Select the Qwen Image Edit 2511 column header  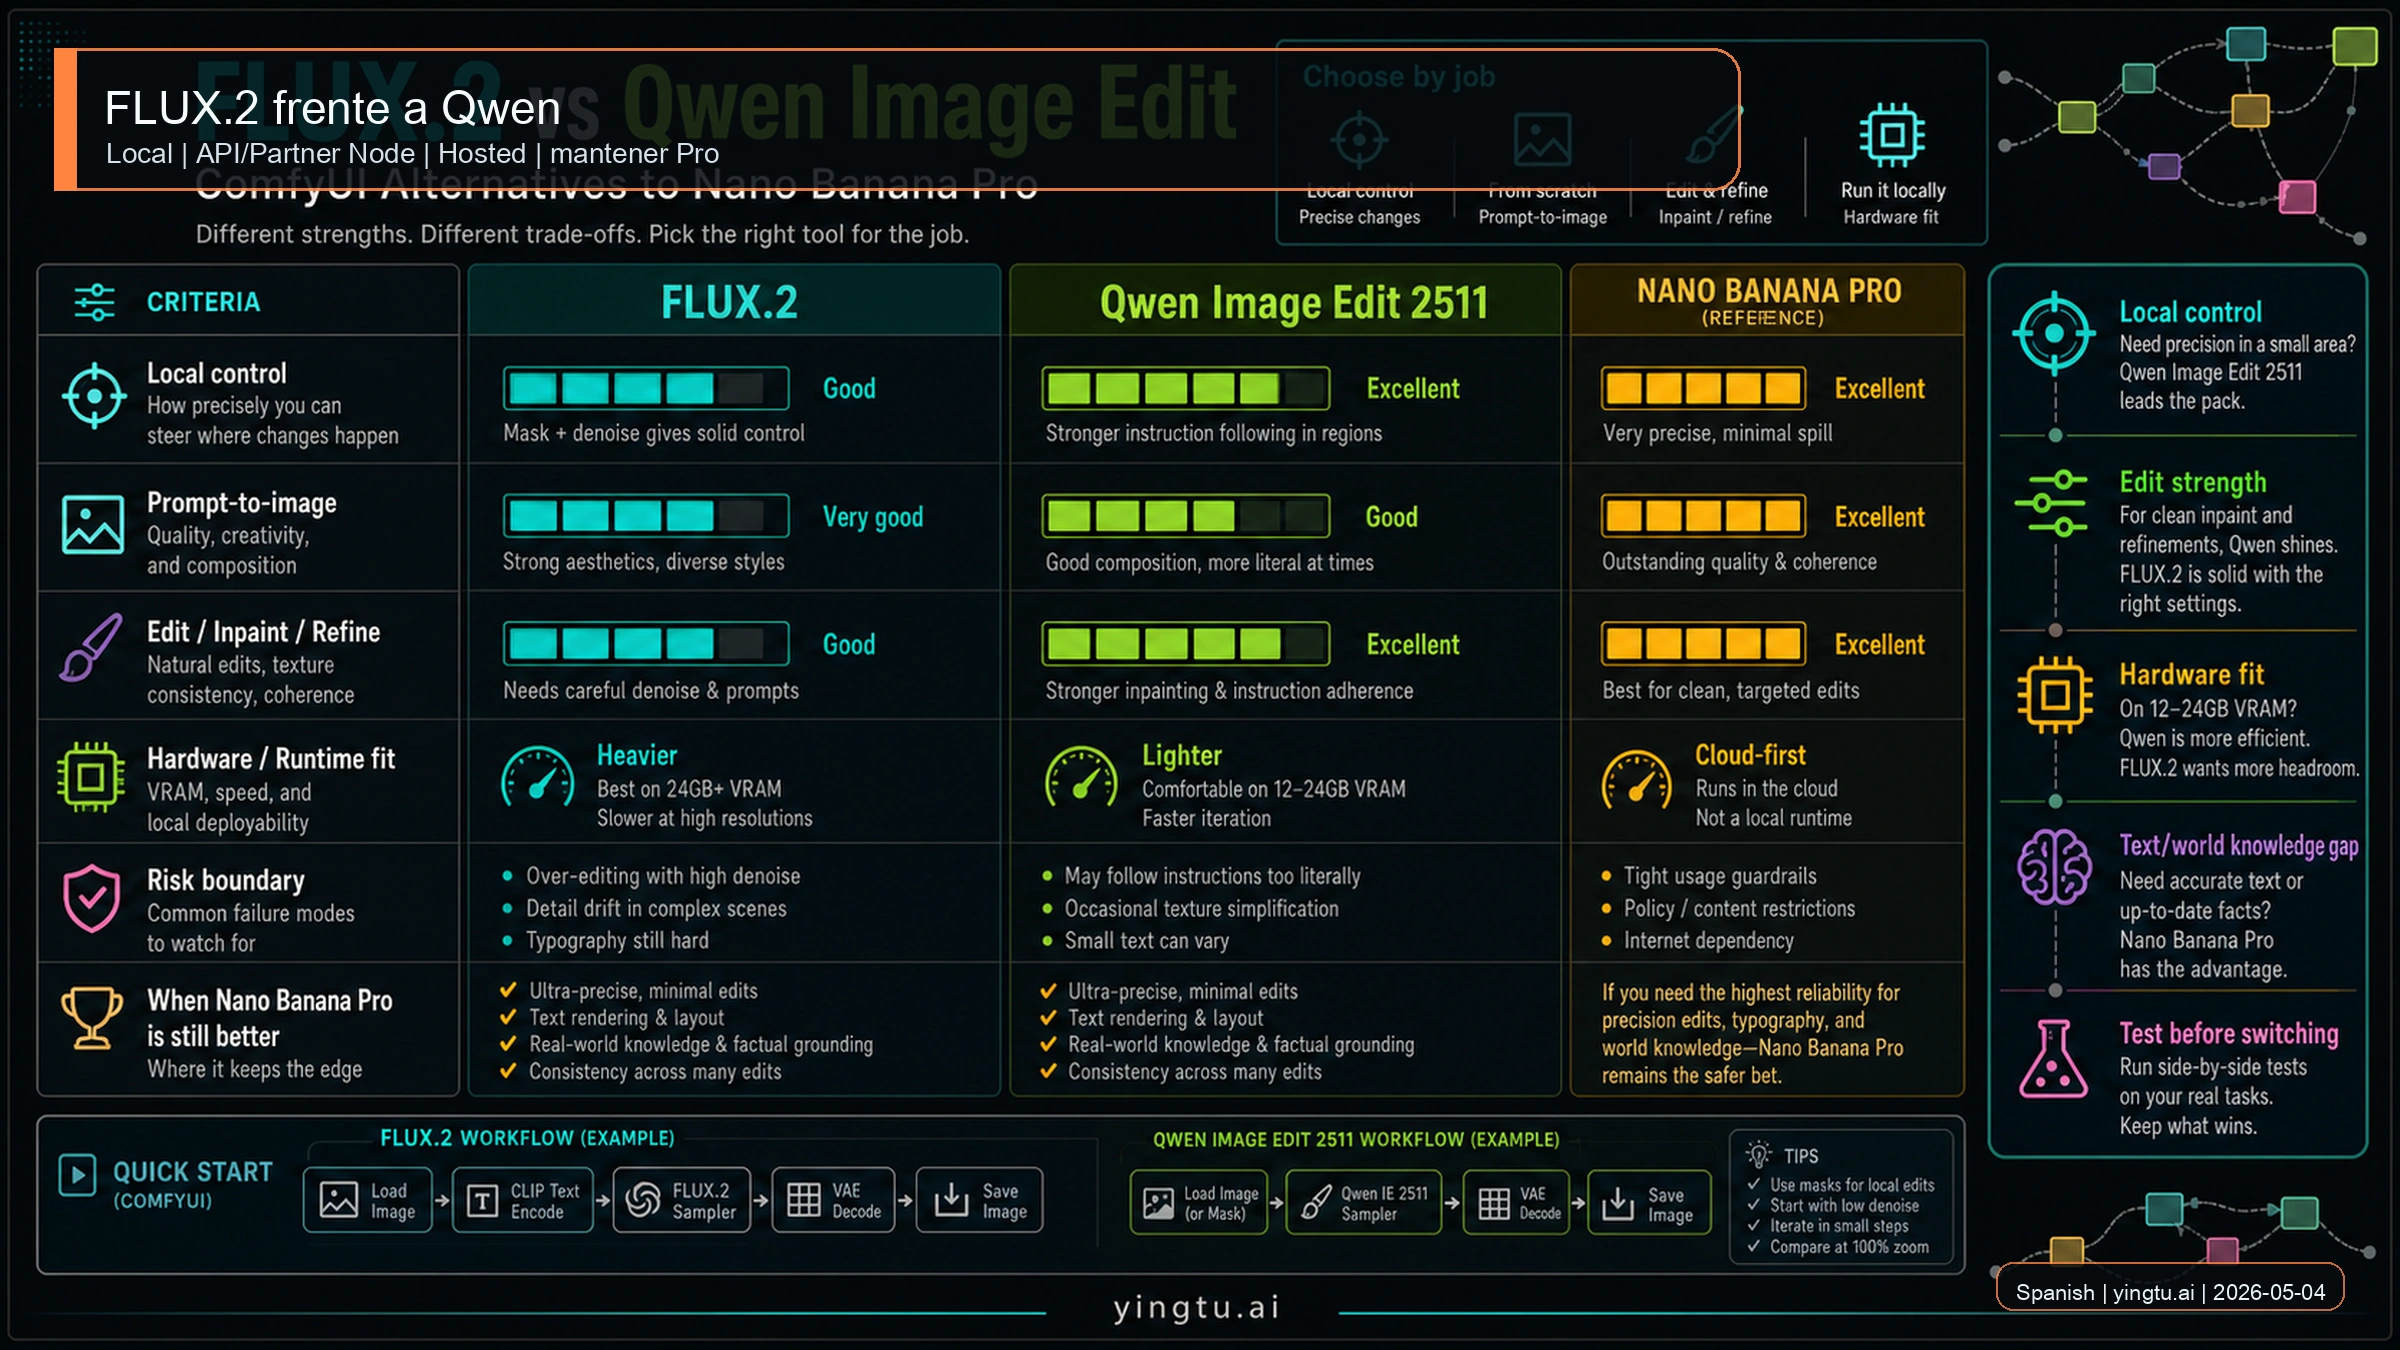coord(1285,301)
